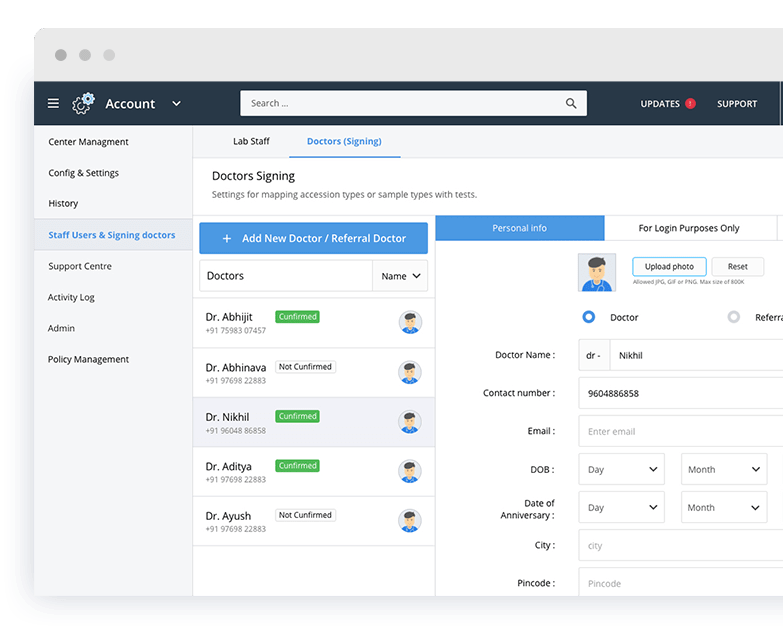Click Dr. Aditya's Cunfirmed badge

(x=297, y=465)
